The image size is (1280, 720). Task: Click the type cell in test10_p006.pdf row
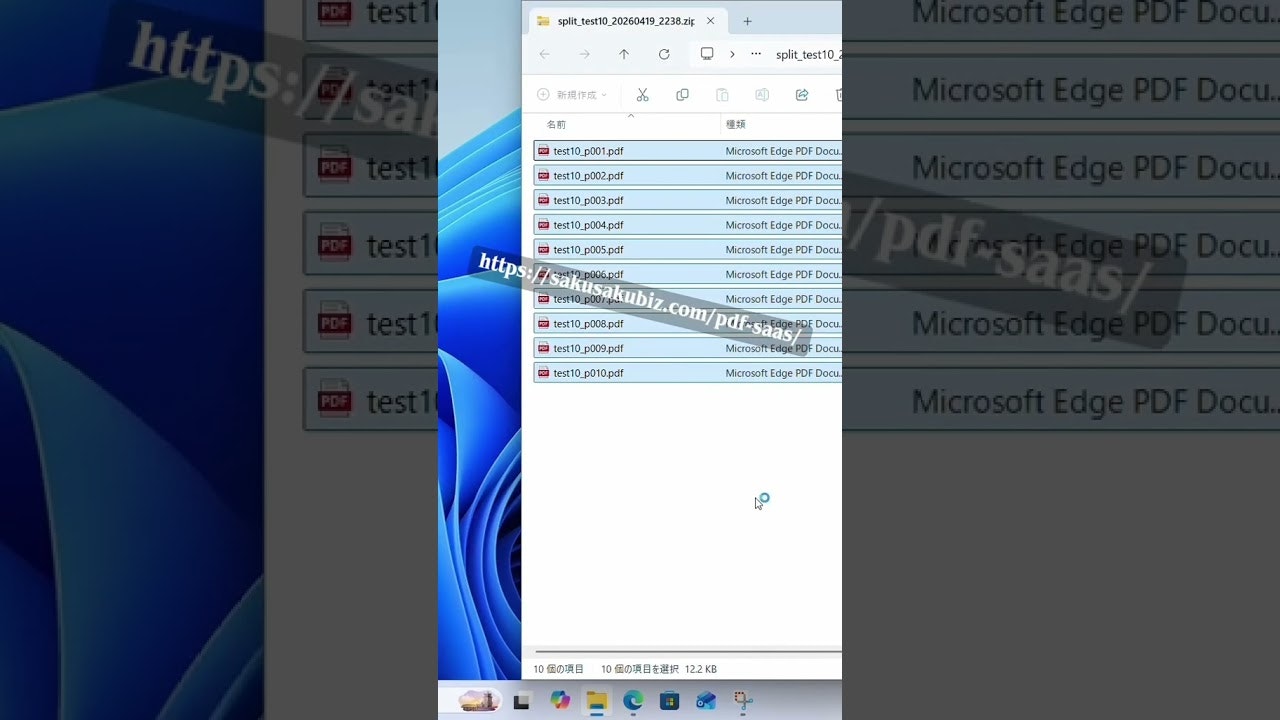click(x=783, y=275)
